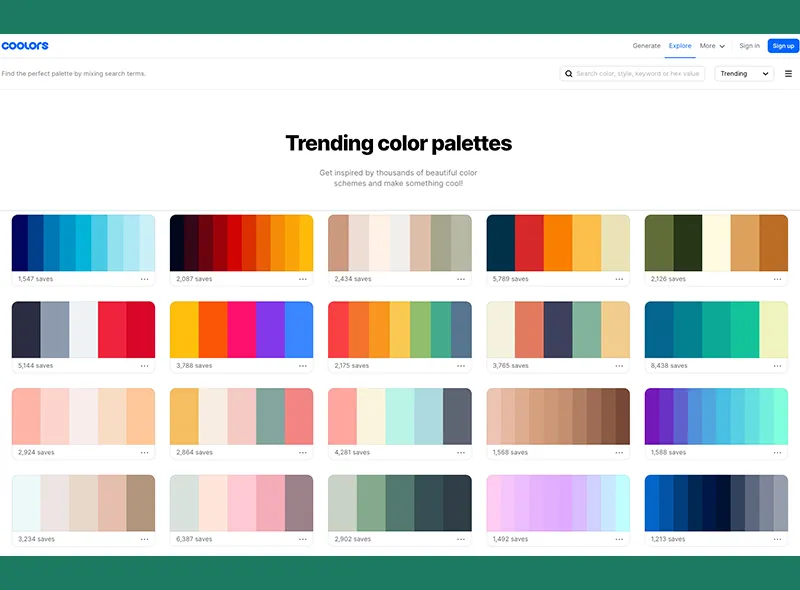Image resolution: width=800 pixels, height=590 pixels.
Task: Expand the More menu in the navigation
Action: [x=712, y=46]
